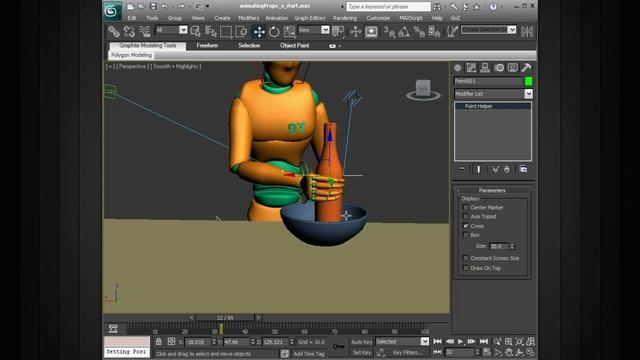The width and height of the screenshot is (640, 360).
Task: Toggle the Window/Crossing selection icon
Action: point(241,31)
